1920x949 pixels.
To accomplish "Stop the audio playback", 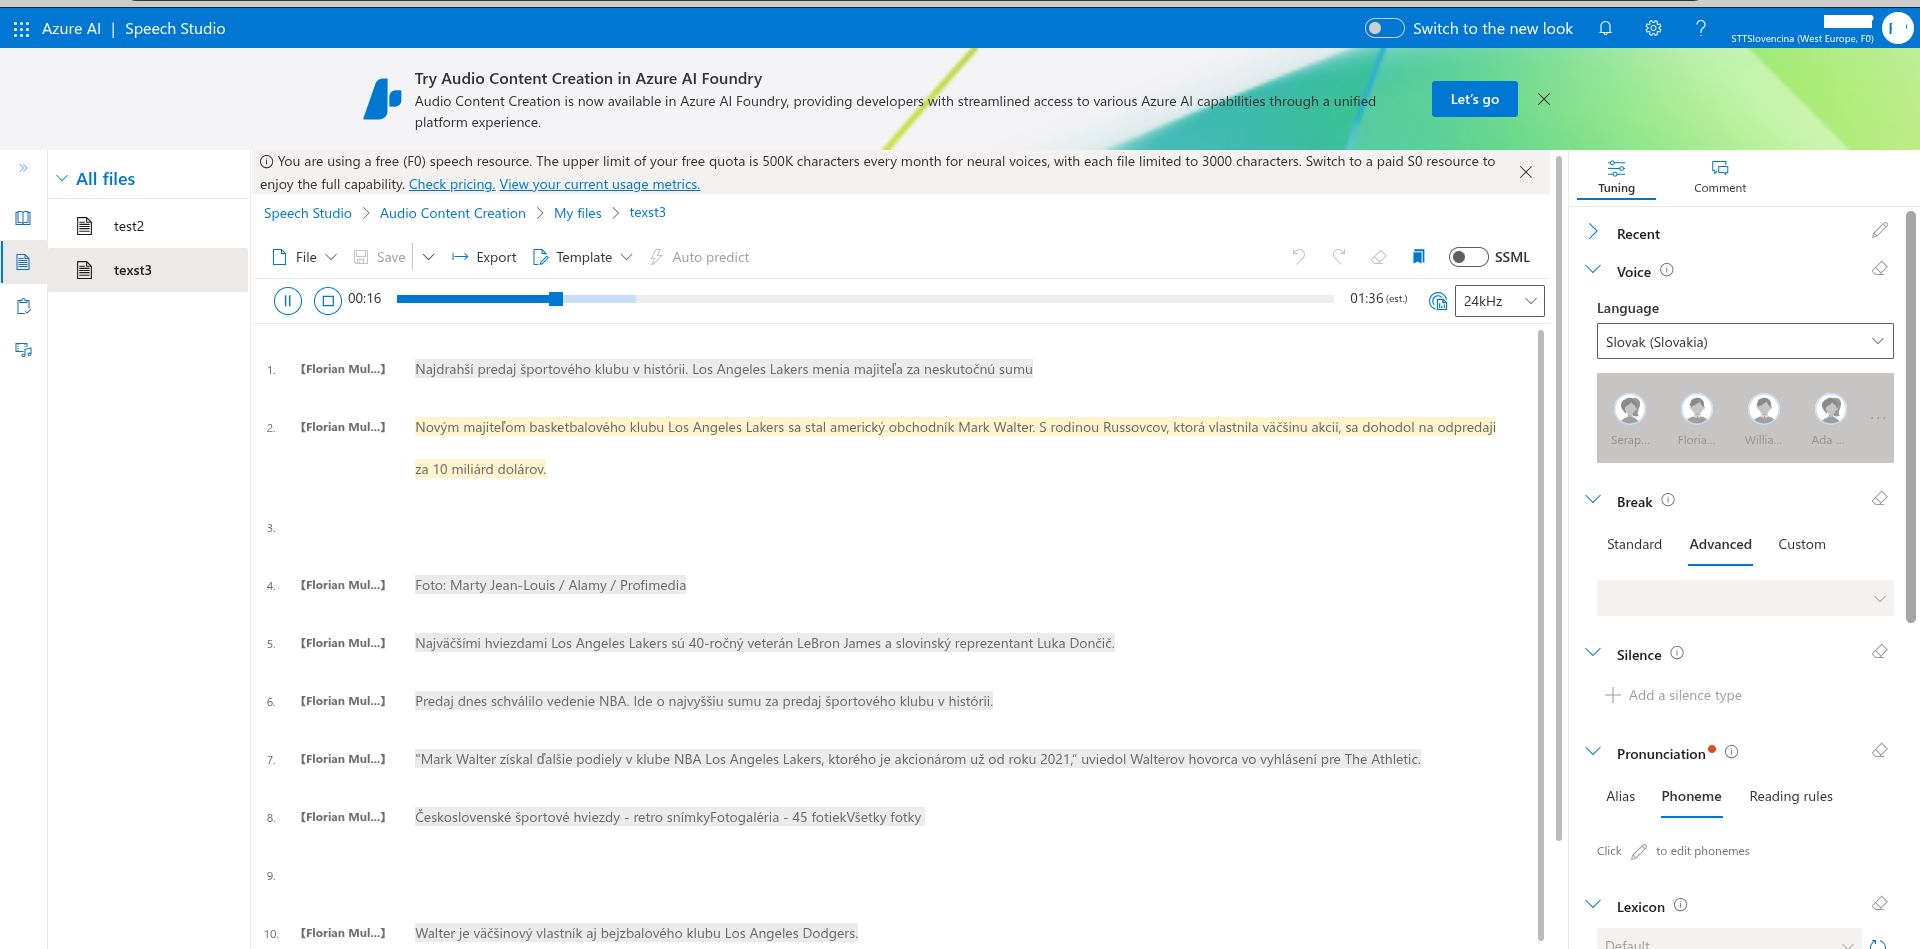I will point(328,300).
